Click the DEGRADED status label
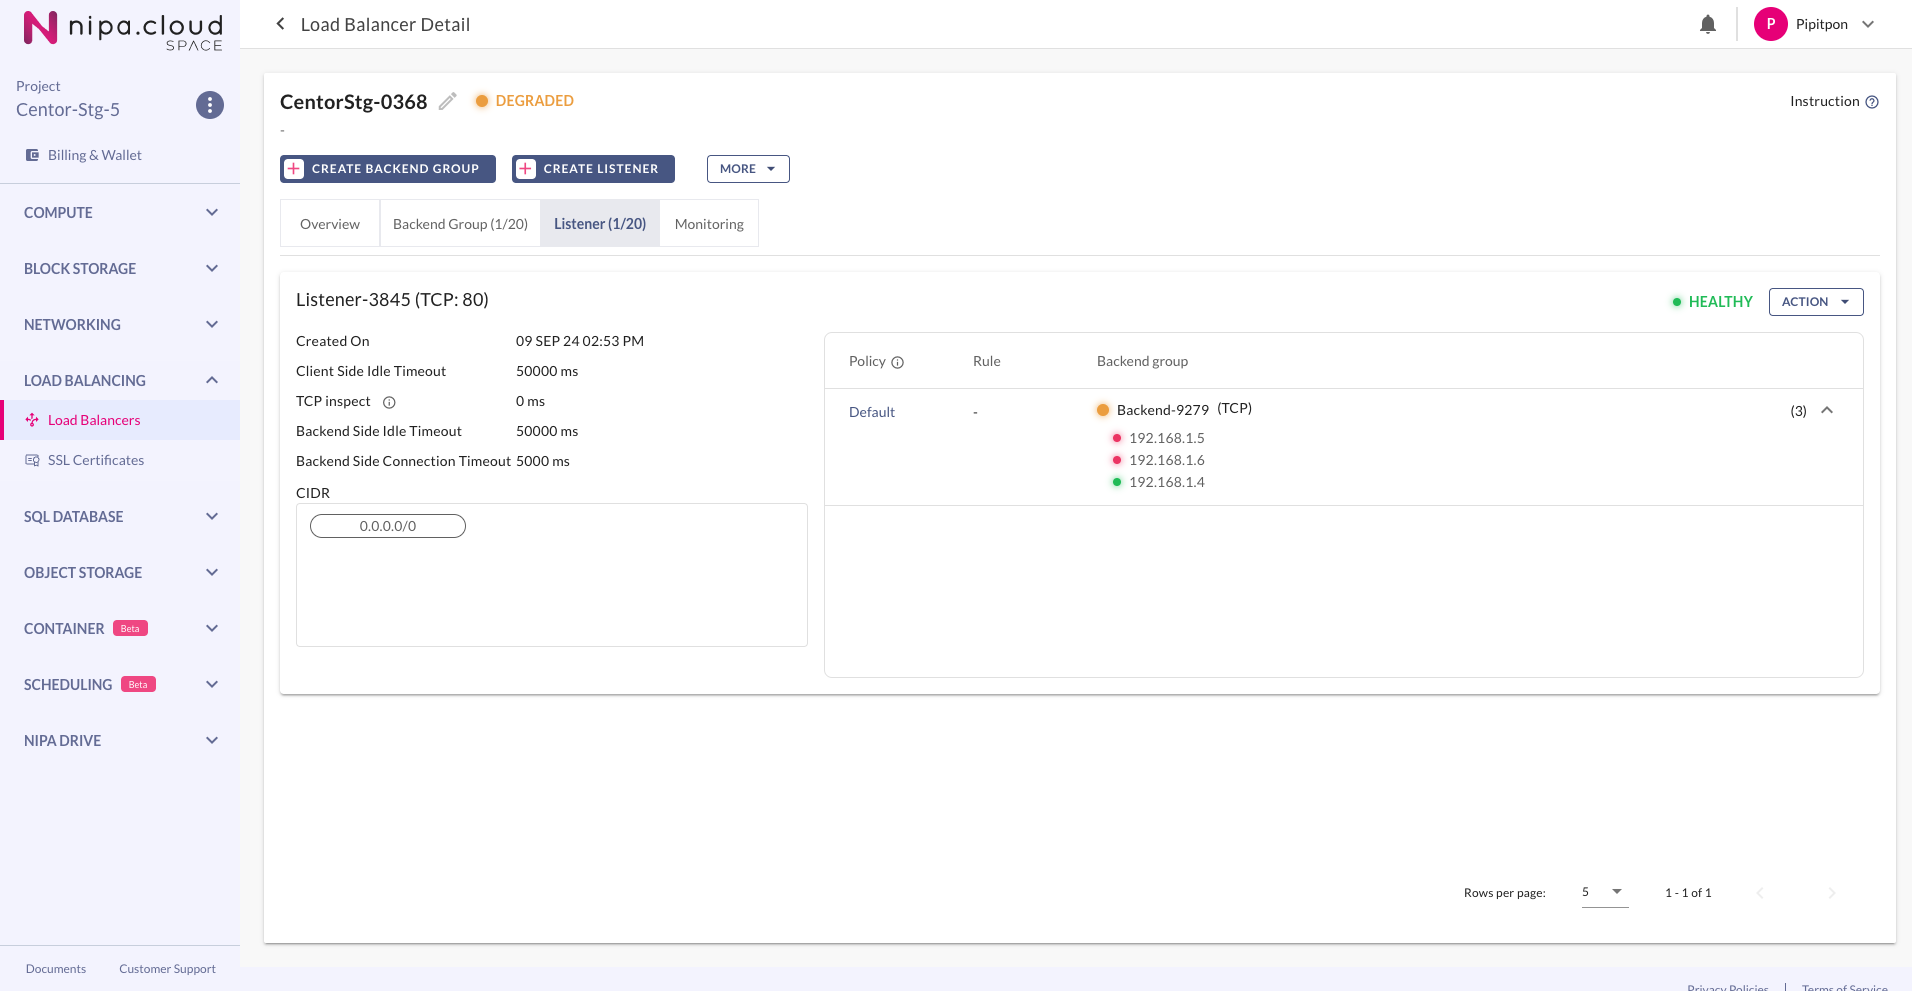Screen dimensions: 1912x991 coord(535,101)
